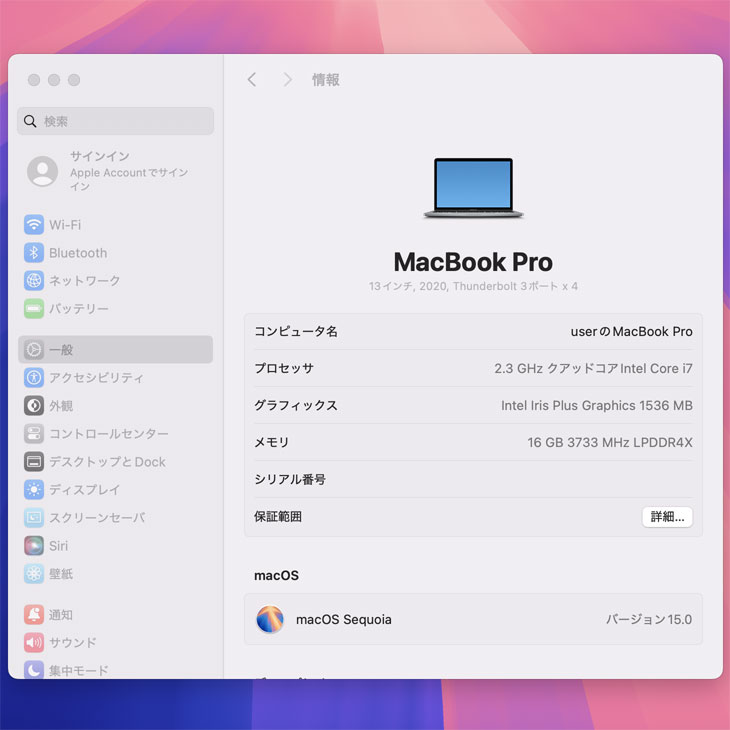
Task: Select the ディスプレイ sidebar item
Action: [x=84, y=490]
